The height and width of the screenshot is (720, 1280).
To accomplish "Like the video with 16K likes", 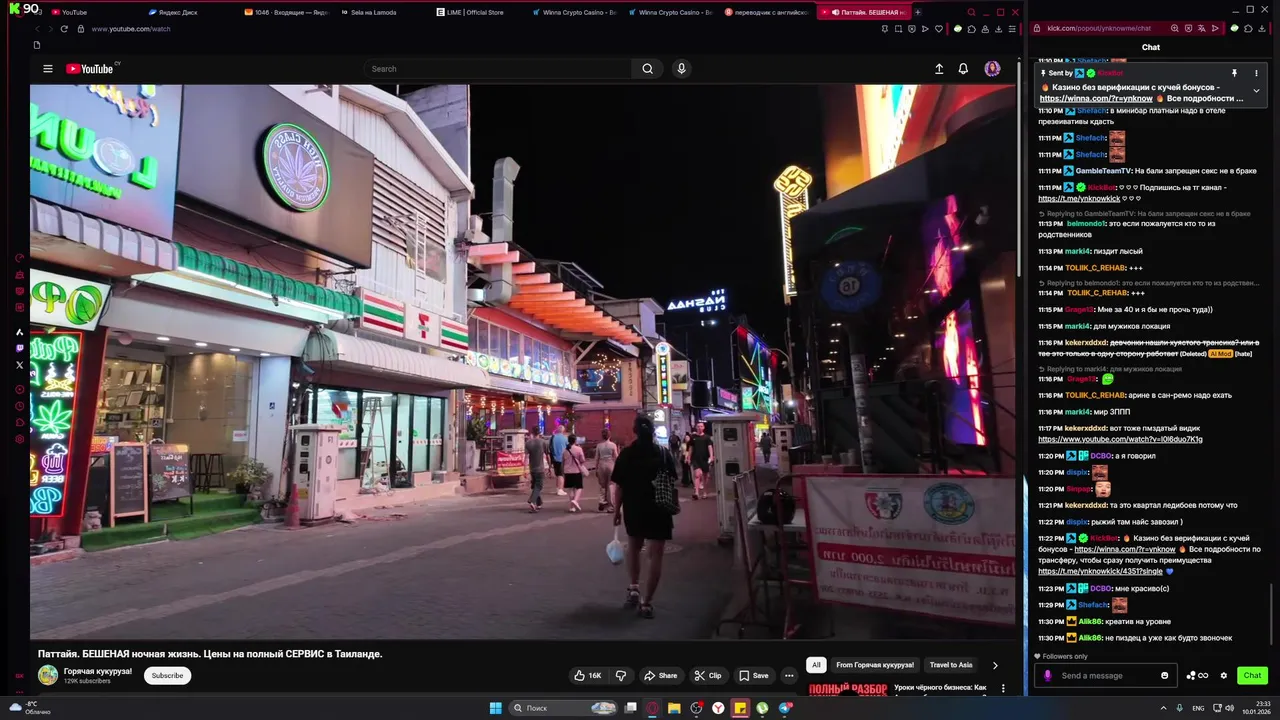I will coord(588,676).
